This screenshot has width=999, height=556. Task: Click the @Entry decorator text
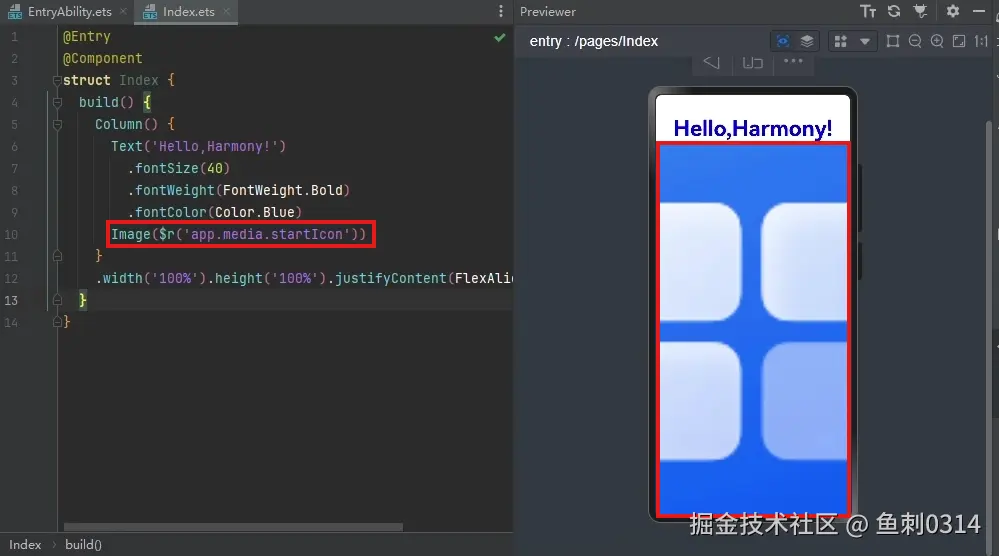(87, 36)
